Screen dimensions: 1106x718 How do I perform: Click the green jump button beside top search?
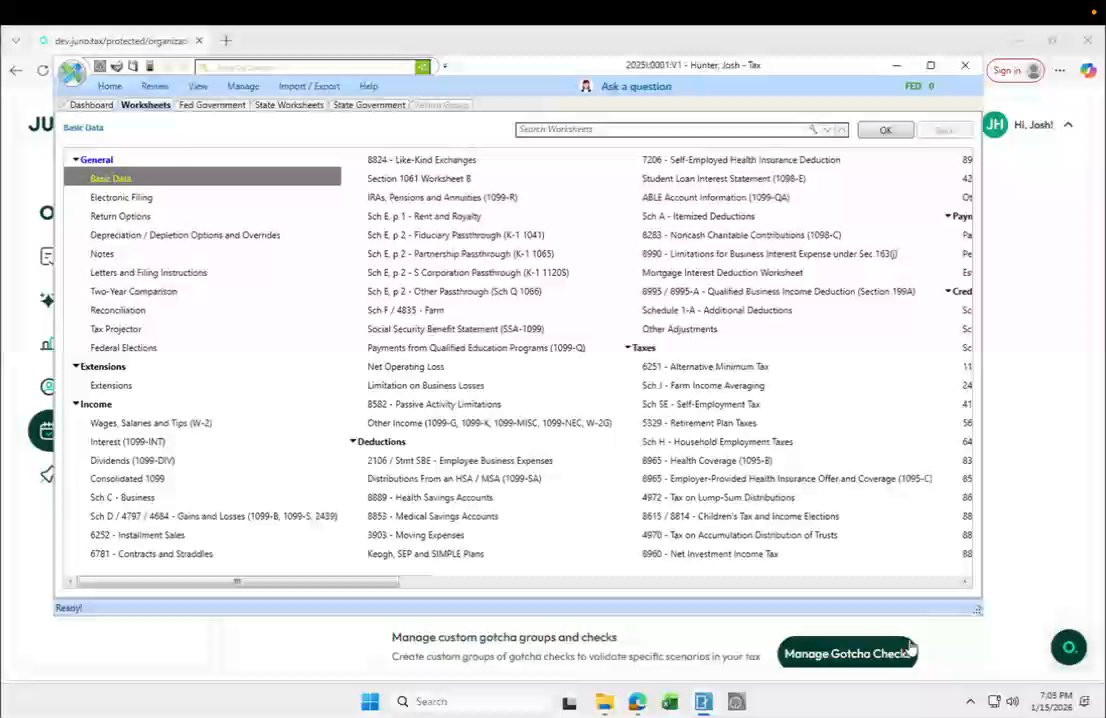[x=423, y=66]
